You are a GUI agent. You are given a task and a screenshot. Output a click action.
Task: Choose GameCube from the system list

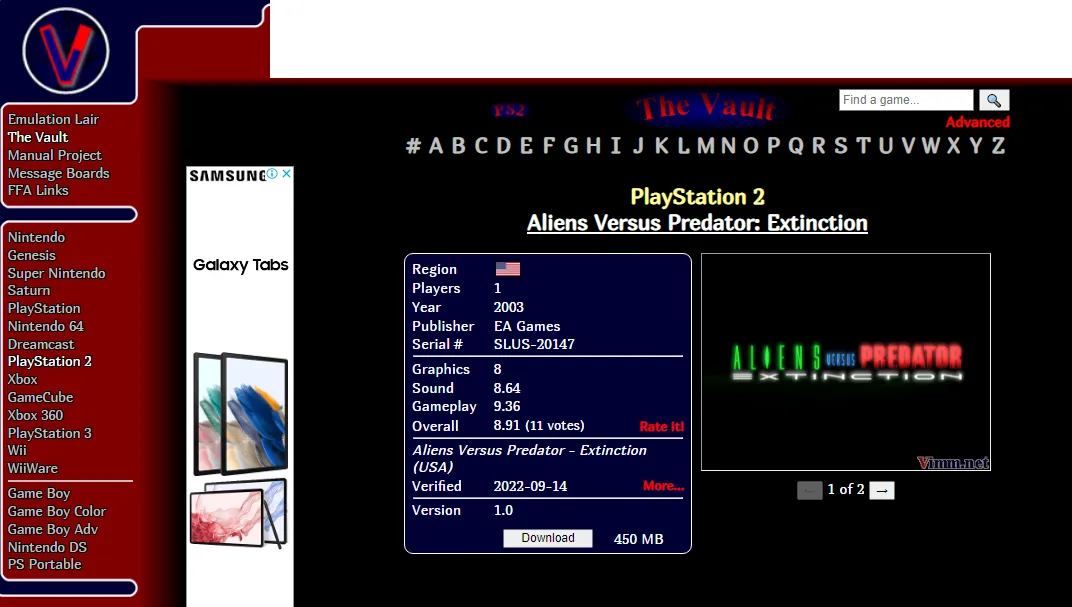(x=40, y=397)
